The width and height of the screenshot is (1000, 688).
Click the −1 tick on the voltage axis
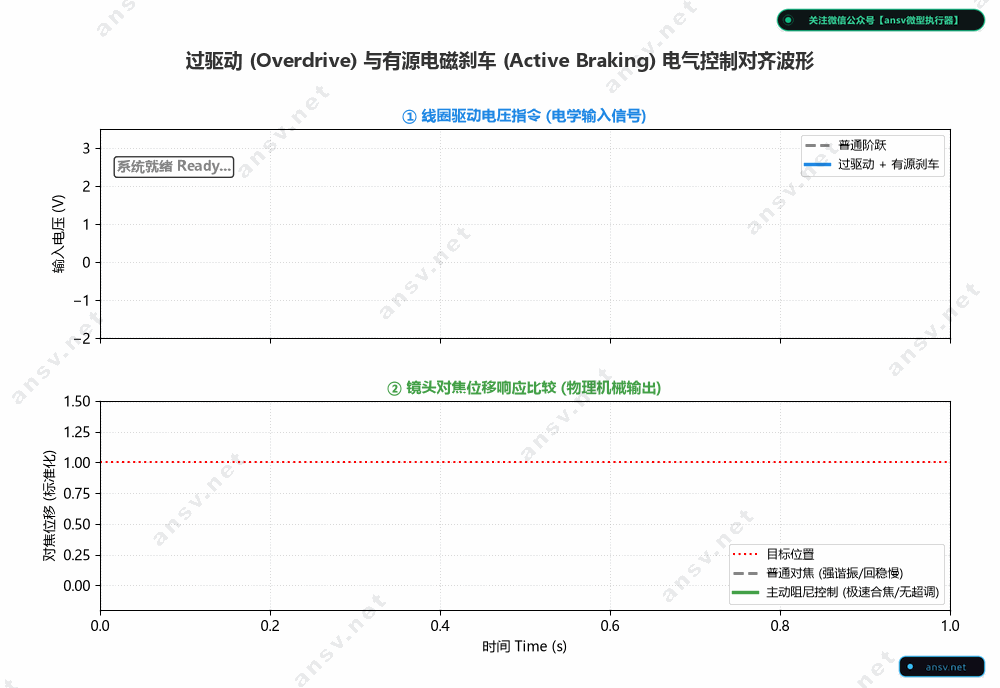[x=82, y=300]
